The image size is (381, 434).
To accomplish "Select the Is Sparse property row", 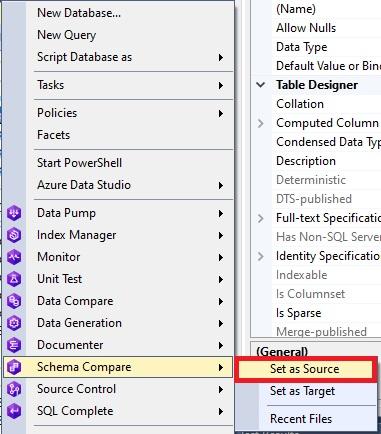I will pyautogui.click(x=326, y=313).
